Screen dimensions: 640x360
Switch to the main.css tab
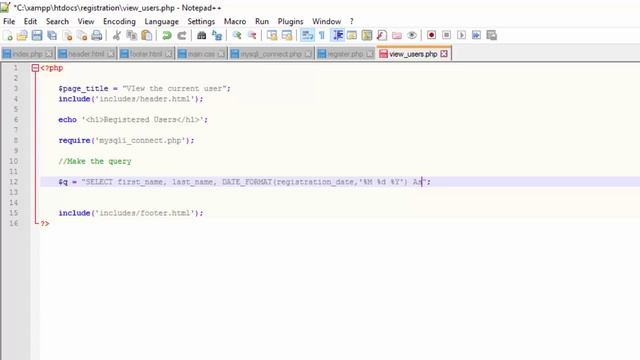tap(201, 54)
